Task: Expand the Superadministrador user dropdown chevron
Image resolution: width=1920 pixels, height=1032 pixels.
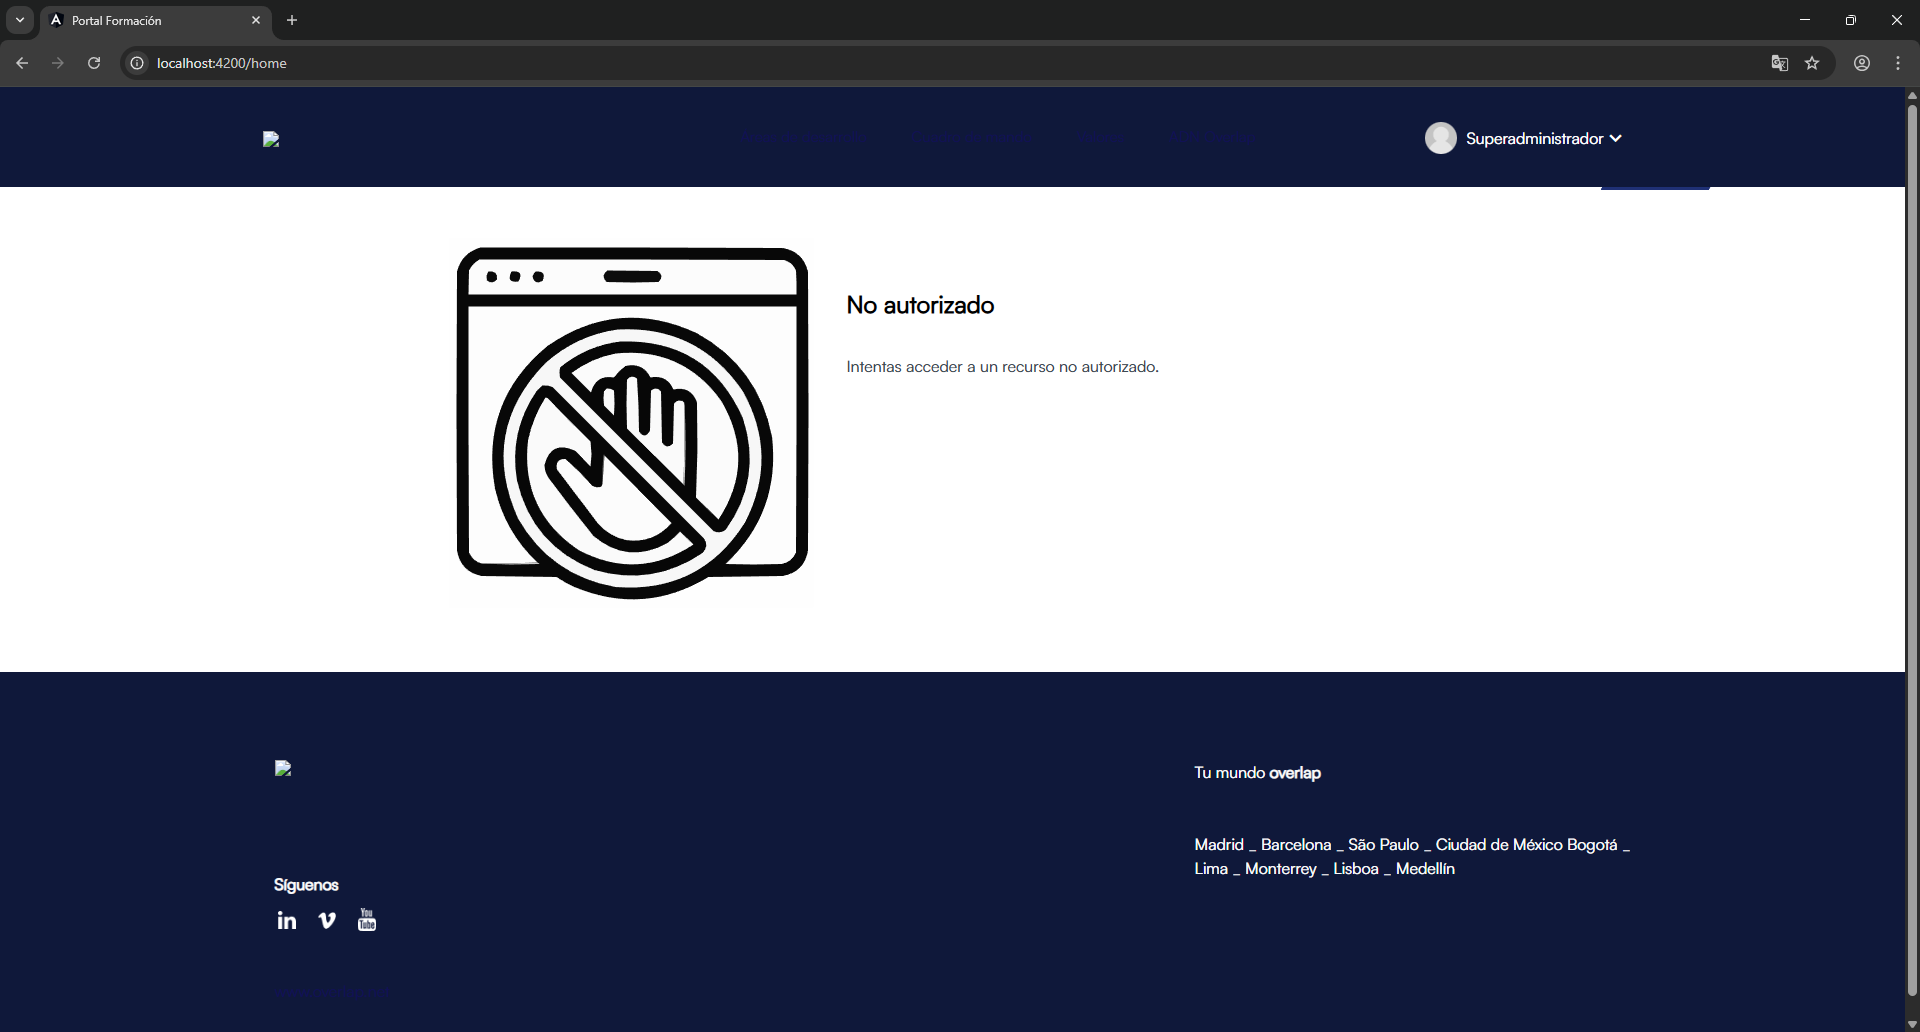Action: tap(1616, 138)
